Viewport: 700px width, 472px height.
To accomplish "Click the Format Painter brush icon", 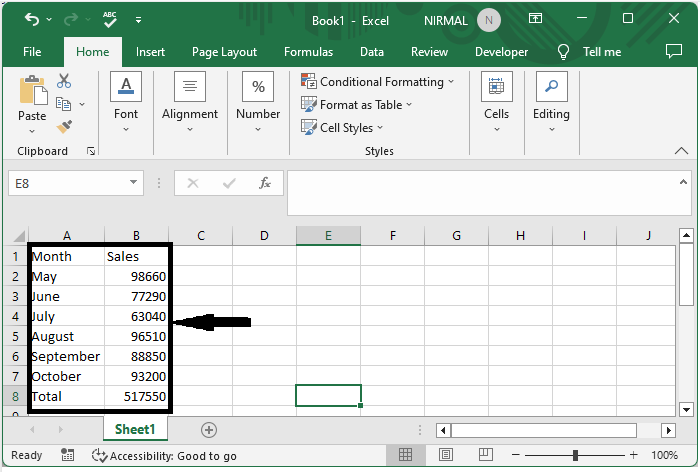I will click(64, 127).
